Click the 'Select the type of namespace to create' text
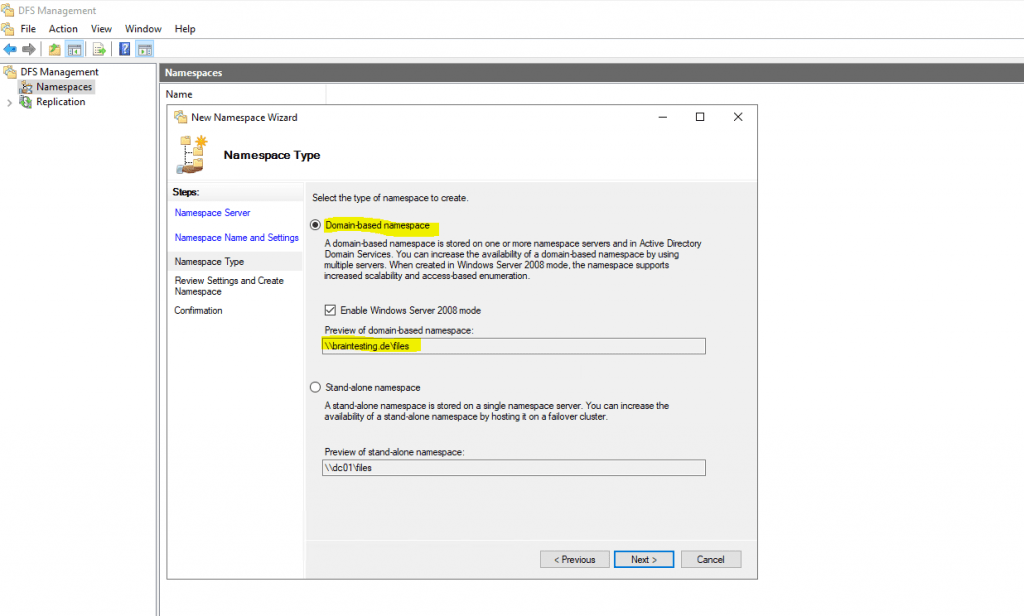This screenshot has width=1024, height=616. 390,198
